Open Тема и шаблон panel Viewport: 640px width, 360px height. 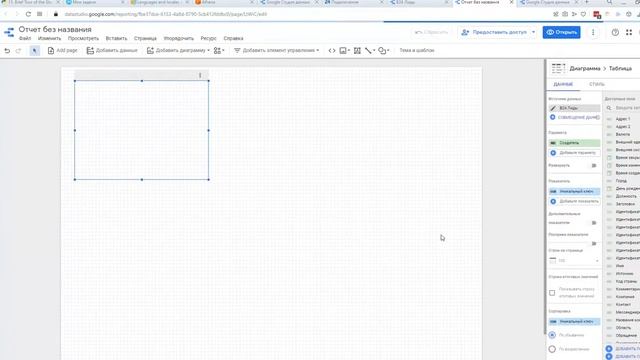coord(417,51)
